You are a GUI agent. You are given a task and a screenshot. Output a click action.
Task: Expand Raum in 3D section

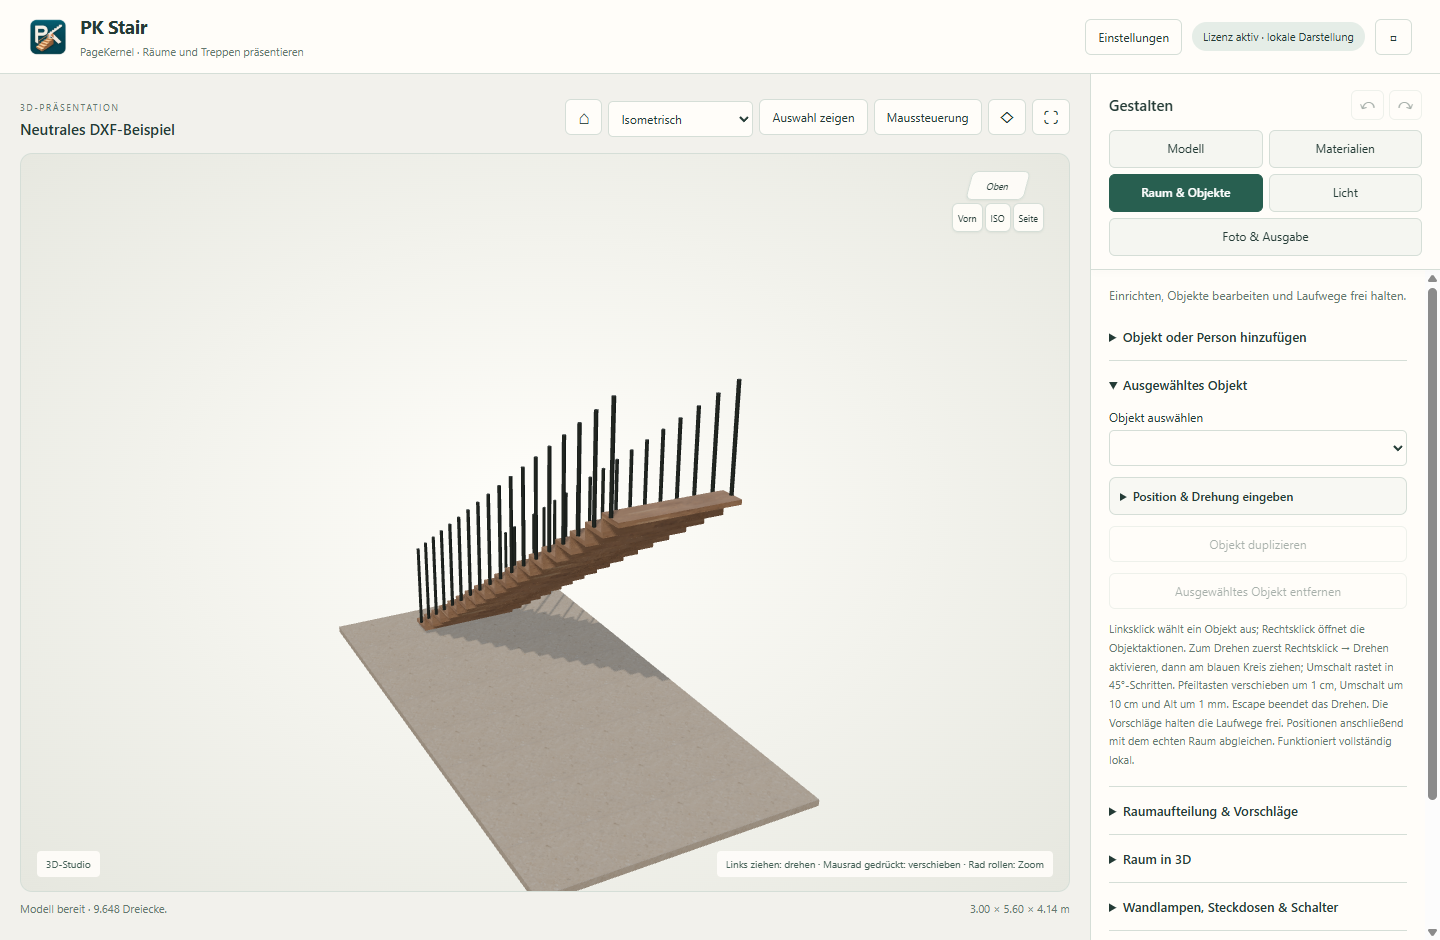tap(1258, 859)
